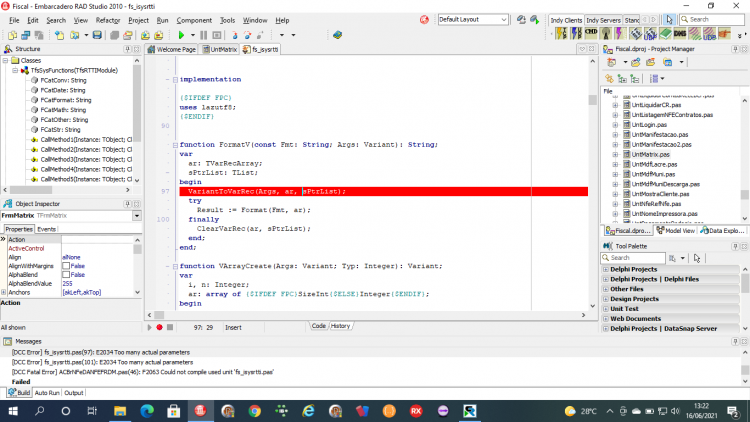Switch to the Indy Servers palette tab
750x422 pixels.
[603, 20]
